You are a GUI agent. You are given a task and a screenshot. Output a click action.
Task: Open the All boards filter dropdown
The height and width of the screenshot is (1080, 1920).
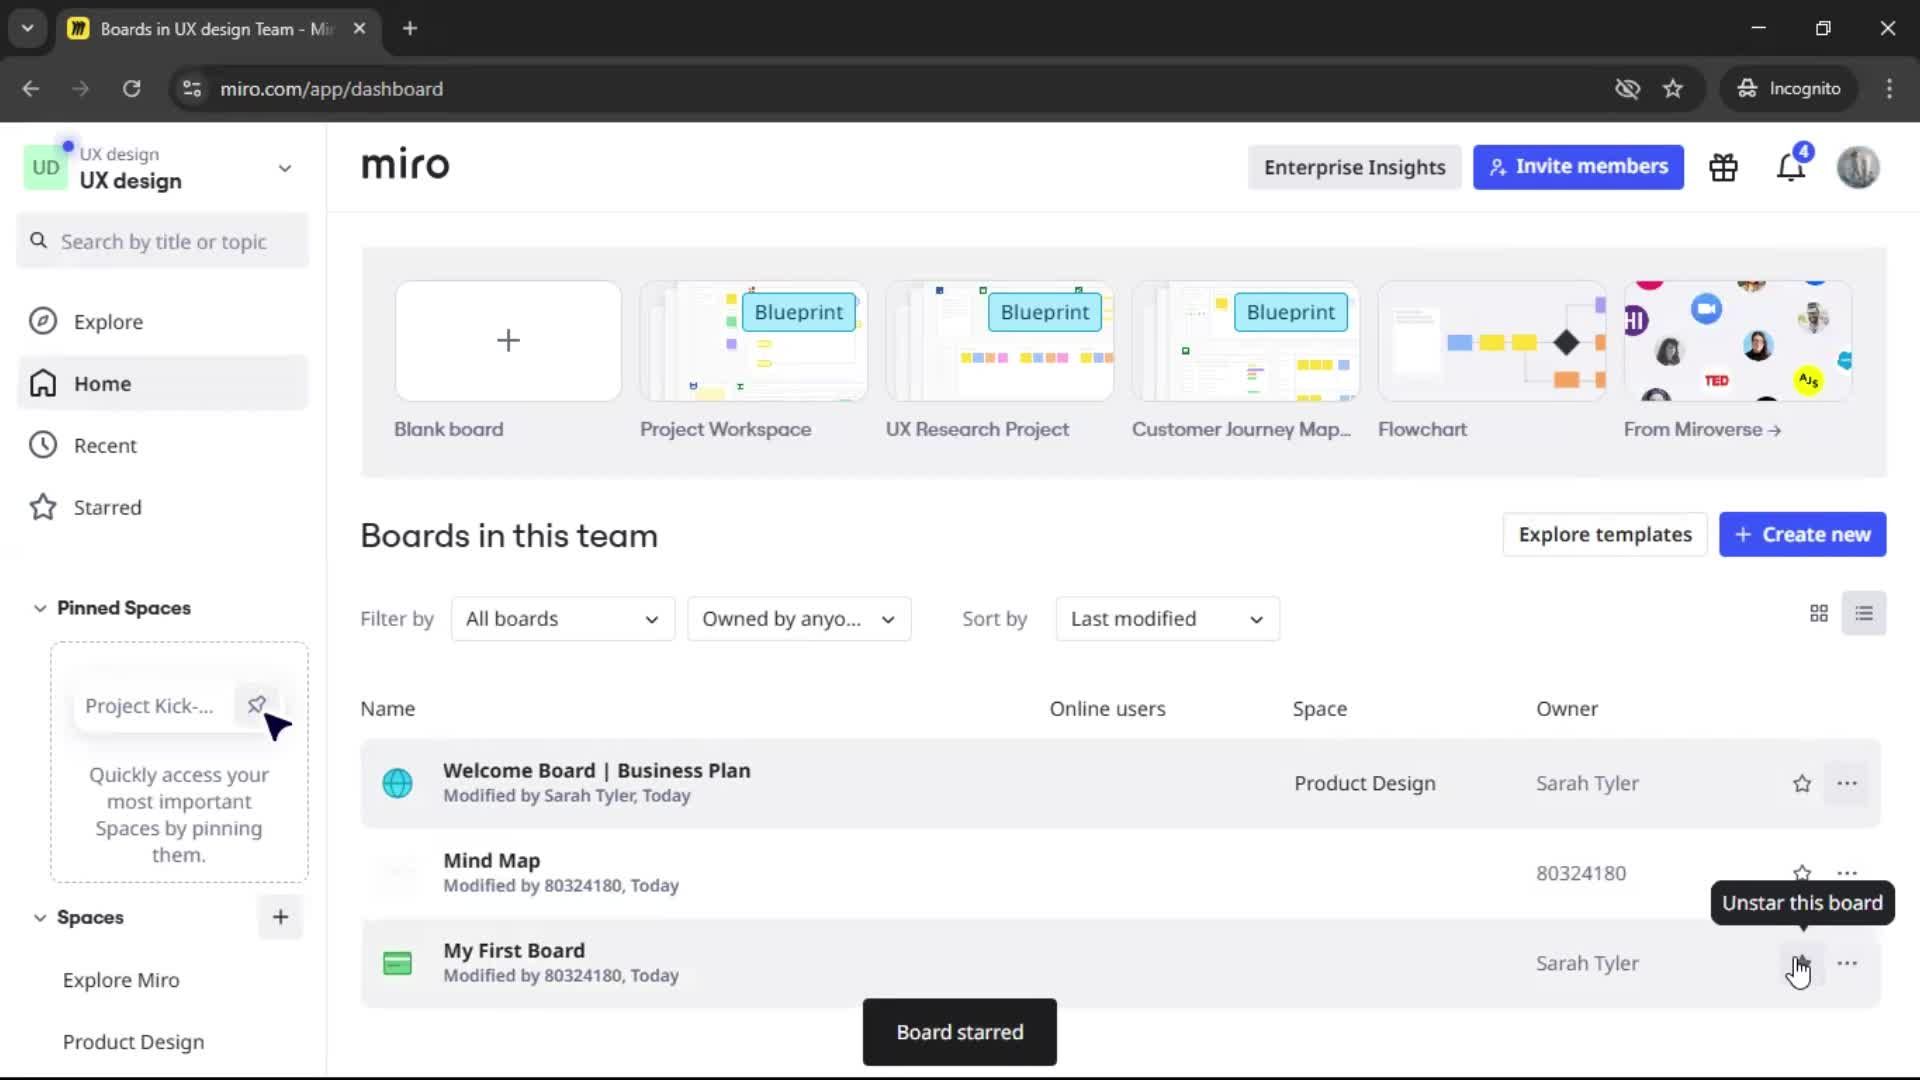pyautogui.click(x=563, y=619)
